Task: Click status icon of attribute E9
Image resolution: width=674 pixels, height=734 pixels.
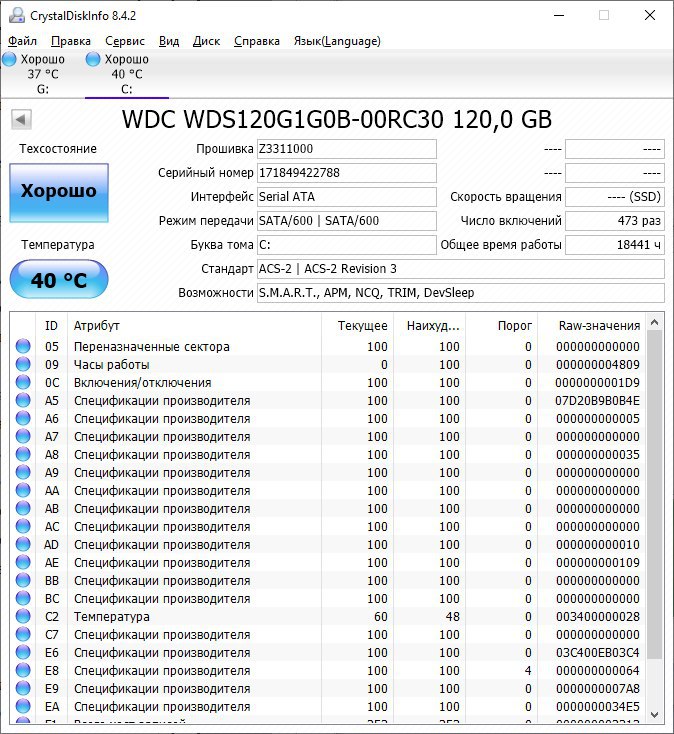Action: [23, 689]
